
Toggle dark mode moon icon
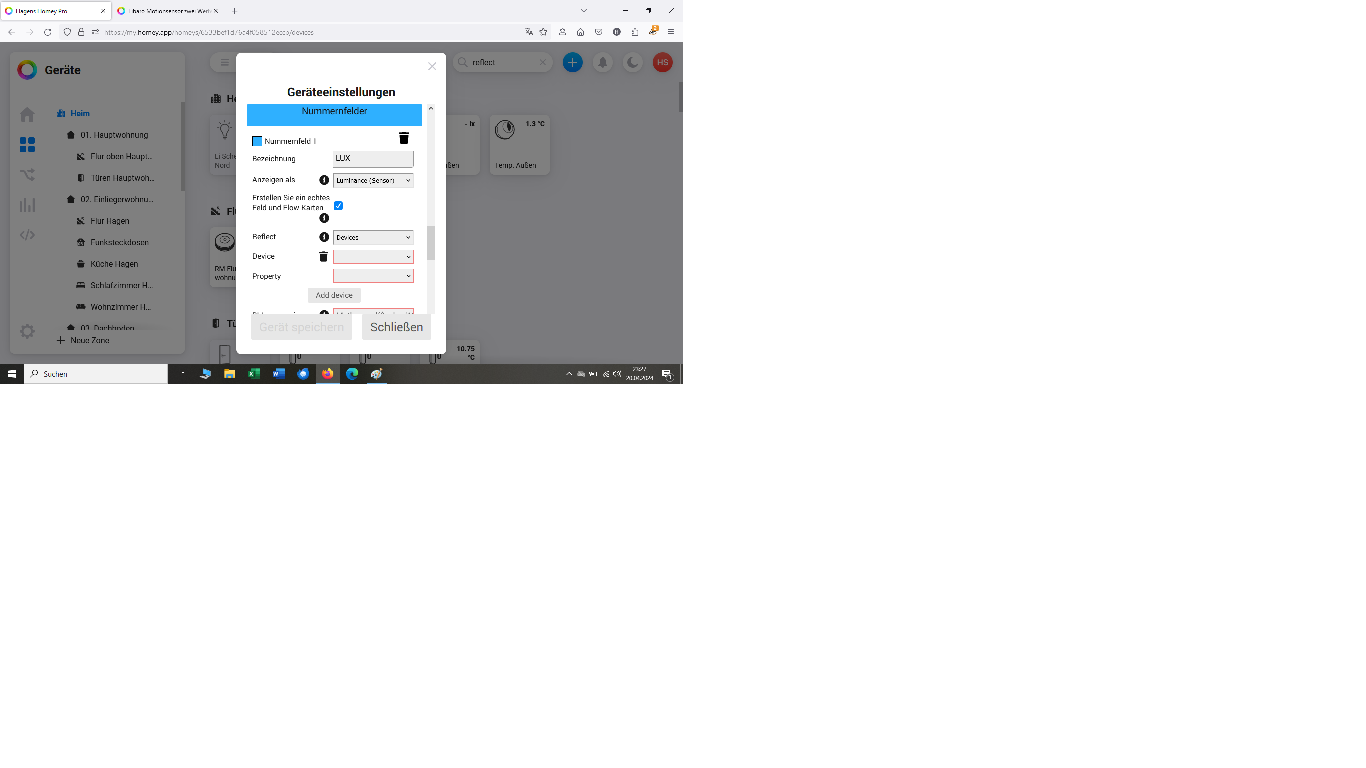[x=633, y=62]
